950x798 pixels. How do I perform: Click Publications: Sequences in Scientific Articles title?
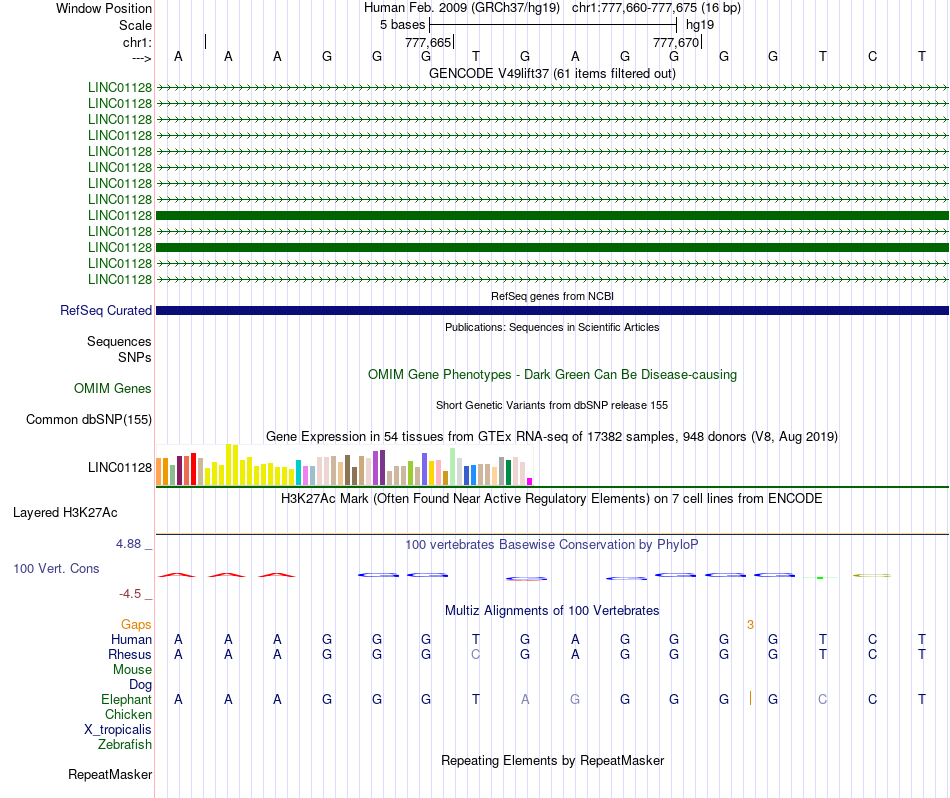point(552,327)
